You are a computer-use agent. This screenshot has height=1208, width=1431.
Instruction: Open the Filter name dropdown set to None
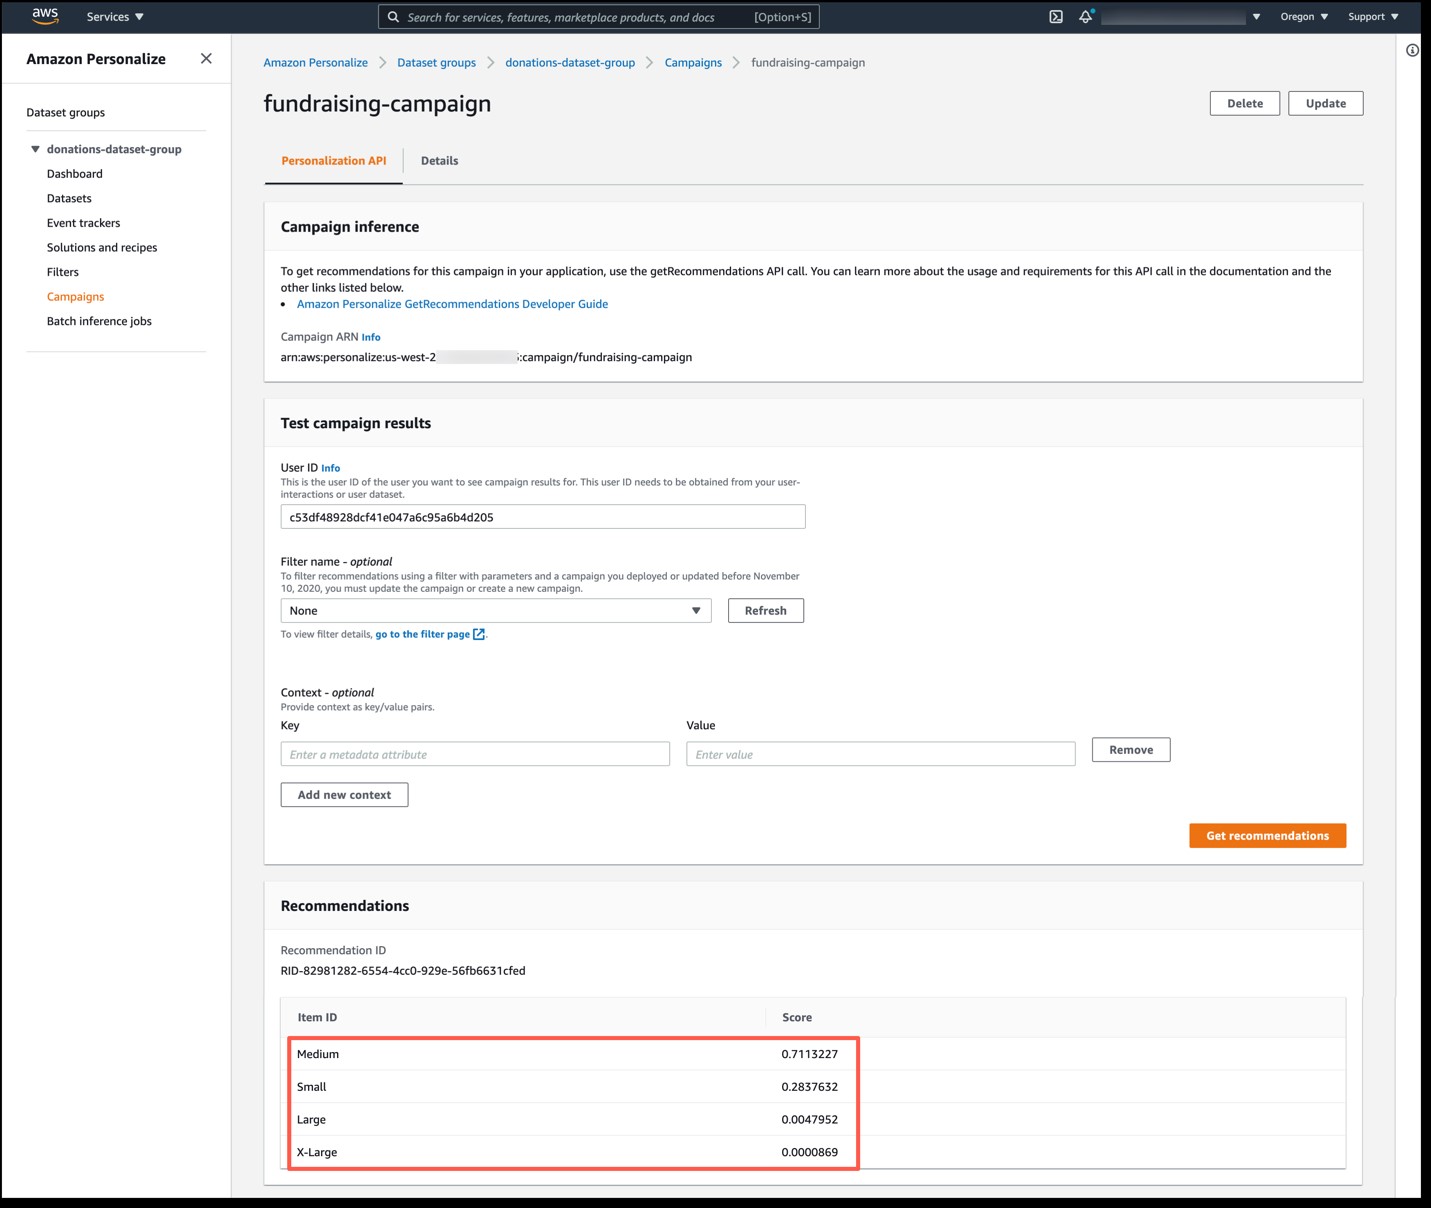[496, 611]
